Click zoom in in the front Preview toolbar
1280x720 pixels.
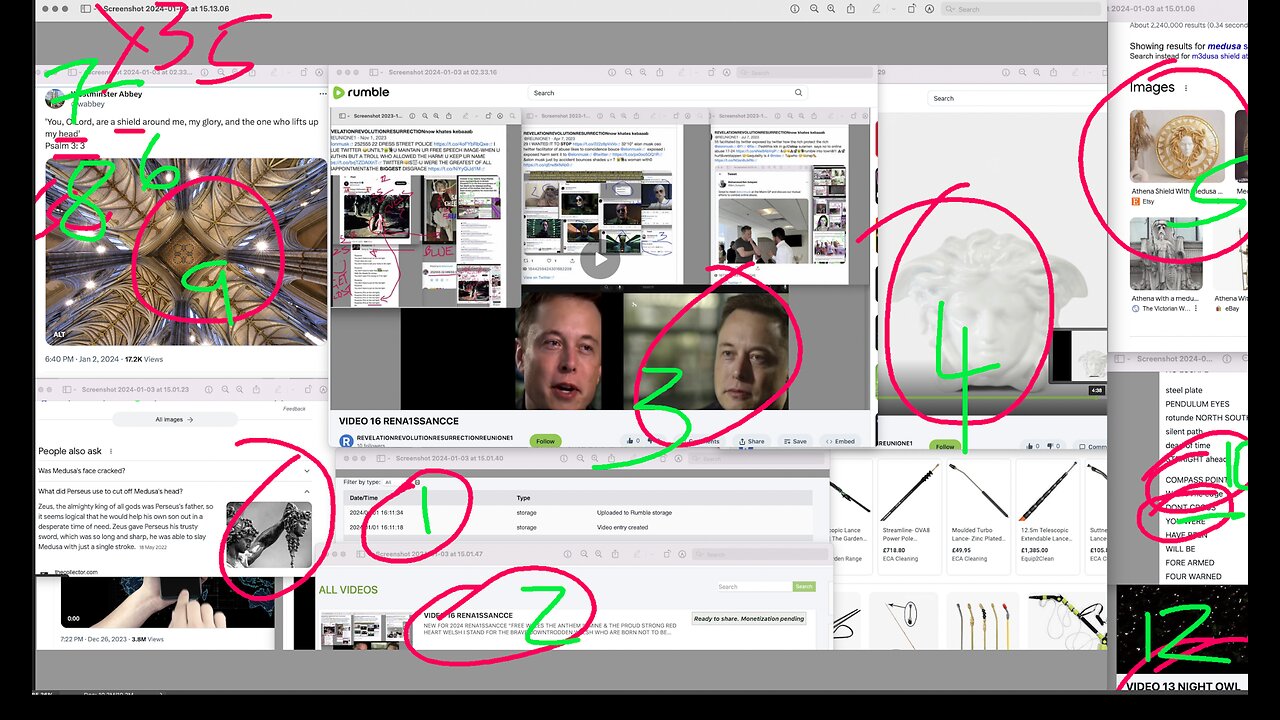tap(832, 8)
